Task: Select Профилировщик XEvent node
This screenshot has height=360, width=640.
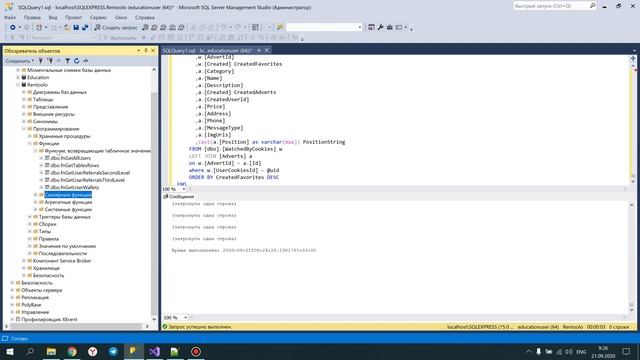Action: [x=49, y=320]
